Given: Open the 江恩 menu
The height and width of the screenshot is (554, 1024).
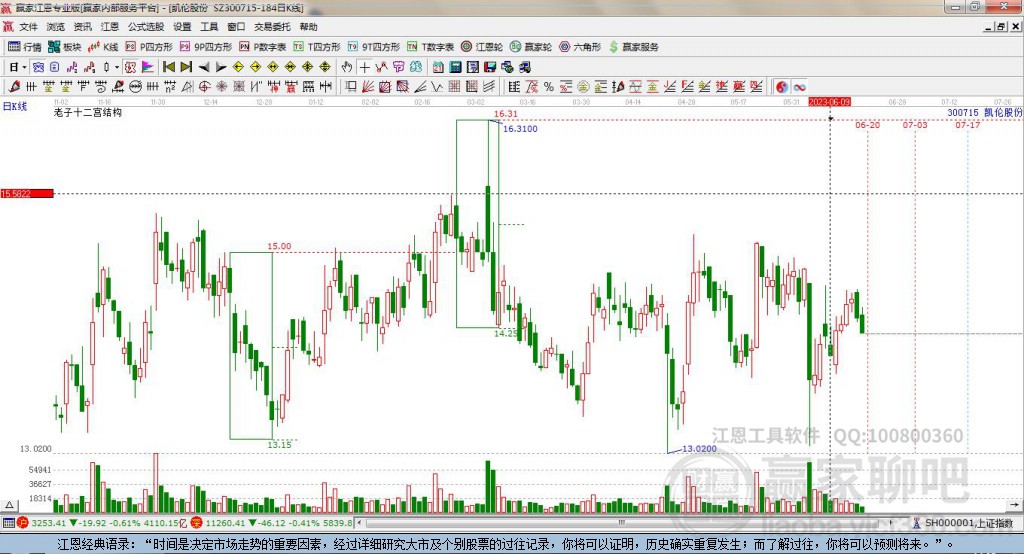Looking at the screenshot, I should pos(110,27).
